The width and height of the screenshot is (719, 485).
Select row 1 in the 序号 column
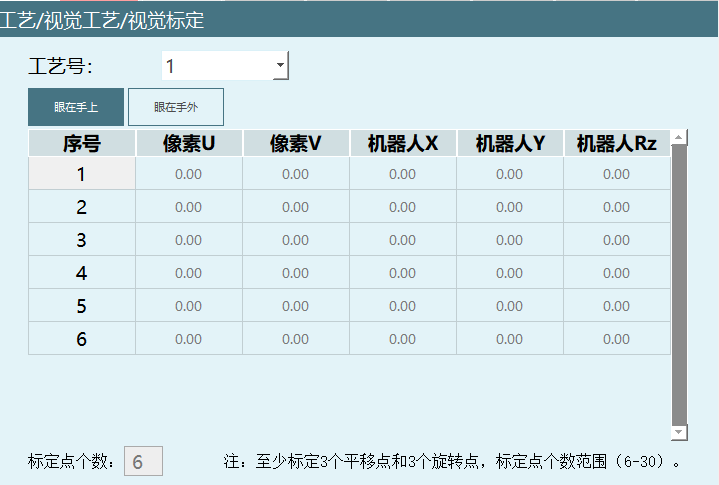point(82,174)
